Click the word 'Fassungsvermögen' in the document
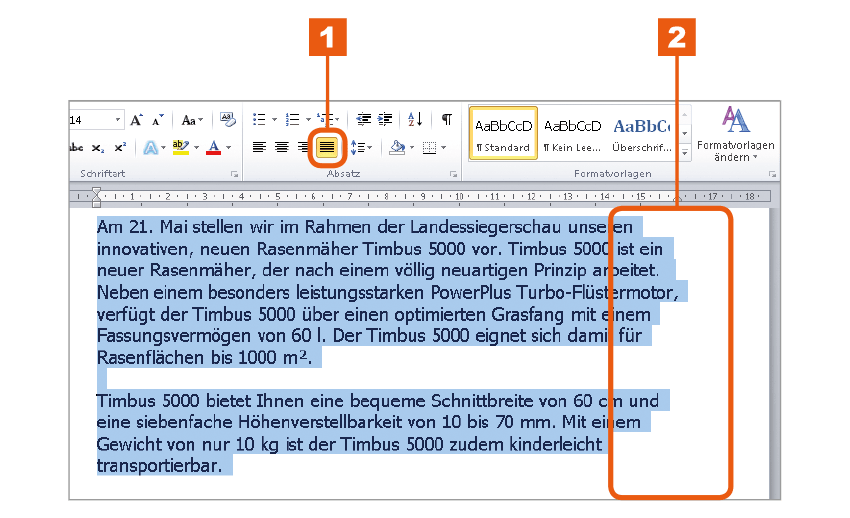The image size is (850, 518). (x=173, y=336)
